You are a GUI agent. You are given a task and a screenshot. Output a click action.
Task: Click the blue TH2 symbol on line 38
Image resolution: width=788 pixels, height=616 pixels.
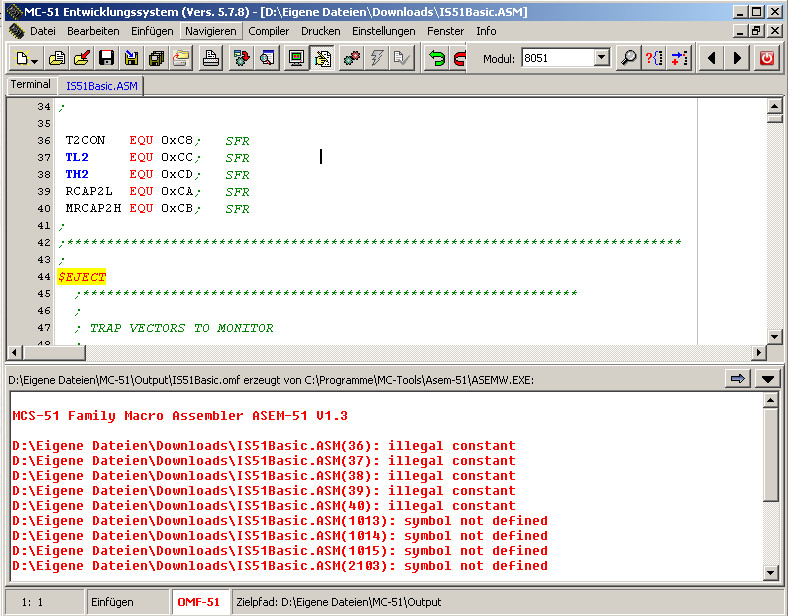pos(77,174)
